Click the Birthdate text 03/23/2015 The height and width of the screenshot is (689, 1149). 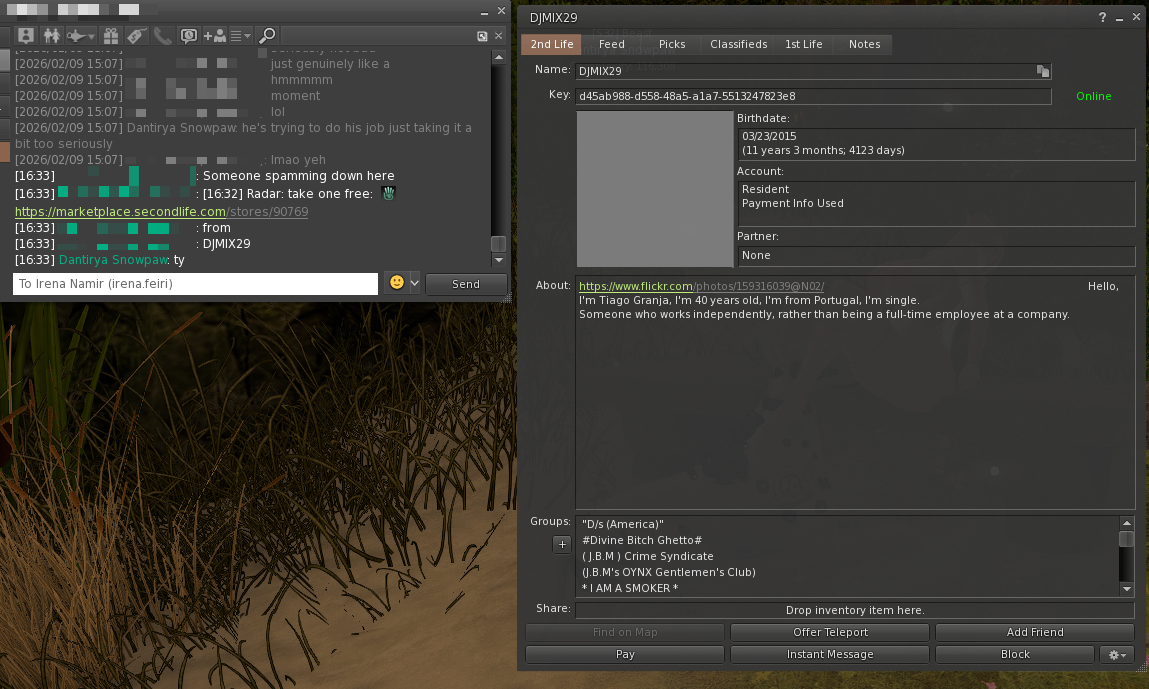click(x=769, y=136)
